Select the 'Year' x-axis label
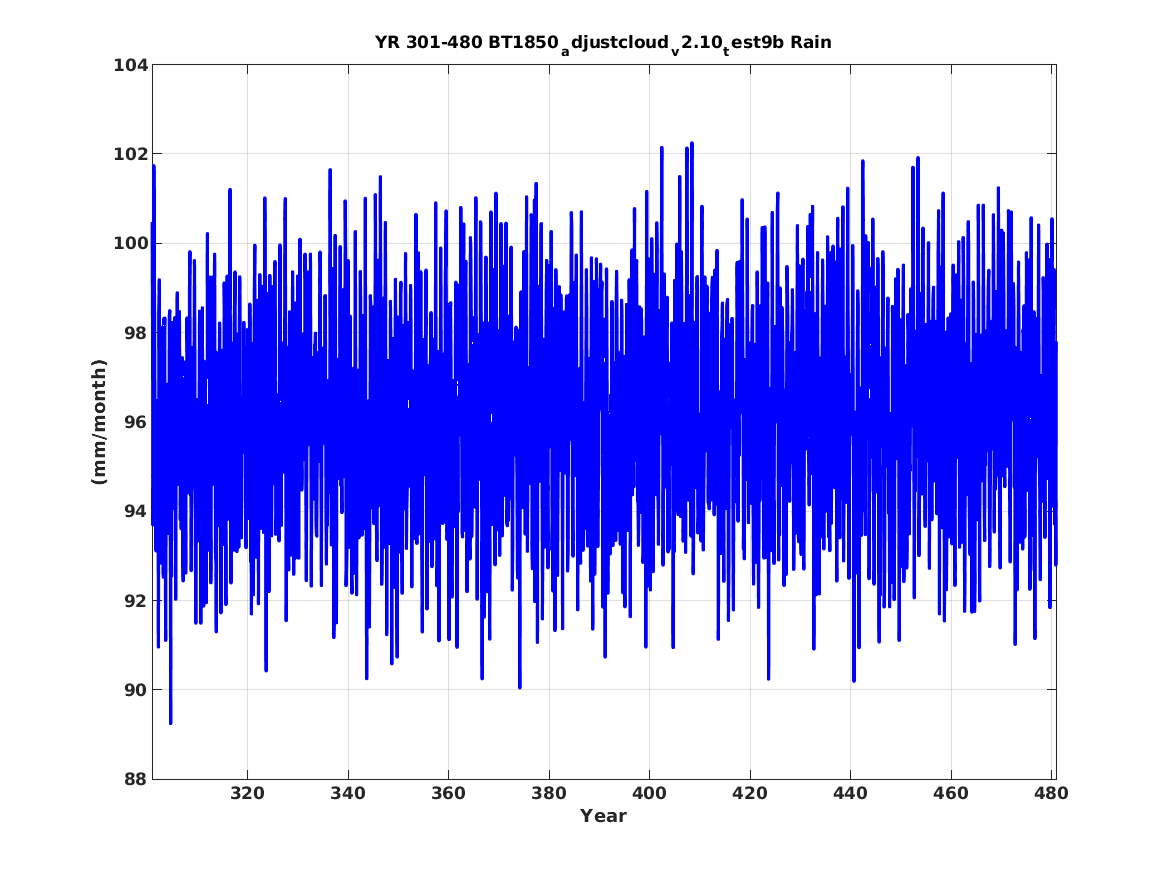Viewport: 1167px width, 875px height. [603, 816]
